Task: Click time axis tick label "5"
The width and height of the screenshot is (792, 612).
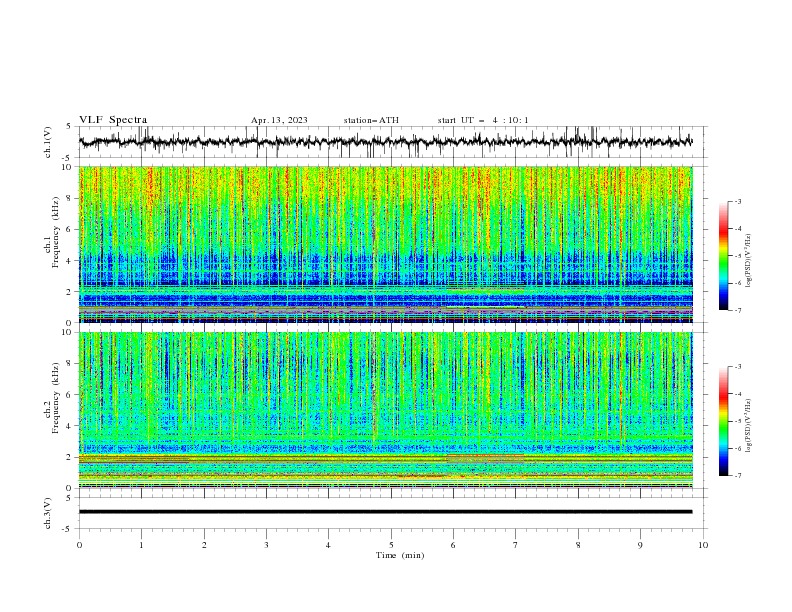Action: click(x=391, y=545)
